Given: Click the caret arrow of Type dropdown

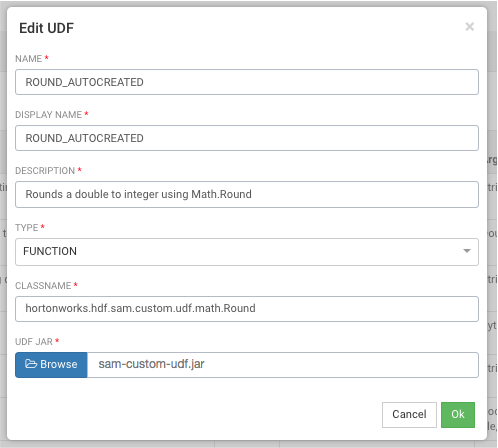Looking at the screenshot, I should coord(467,251).
